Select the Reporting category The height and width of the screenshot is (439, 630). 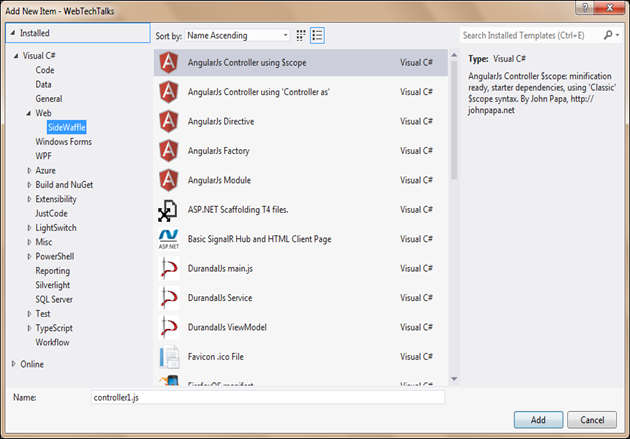(x=53, y=271)
